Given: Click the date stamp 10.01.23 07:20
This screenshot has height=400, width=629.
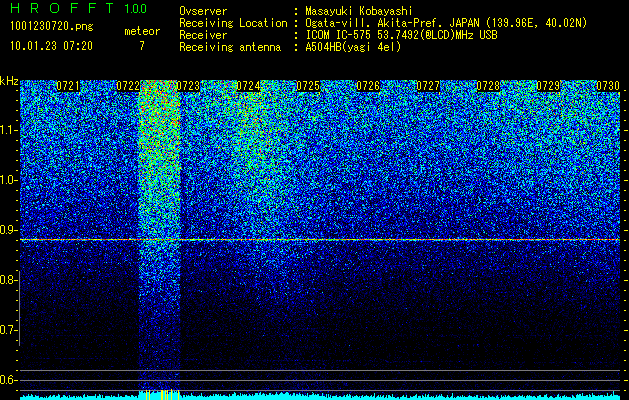Looking at the screenshot, I should click(x=51, y=46).
